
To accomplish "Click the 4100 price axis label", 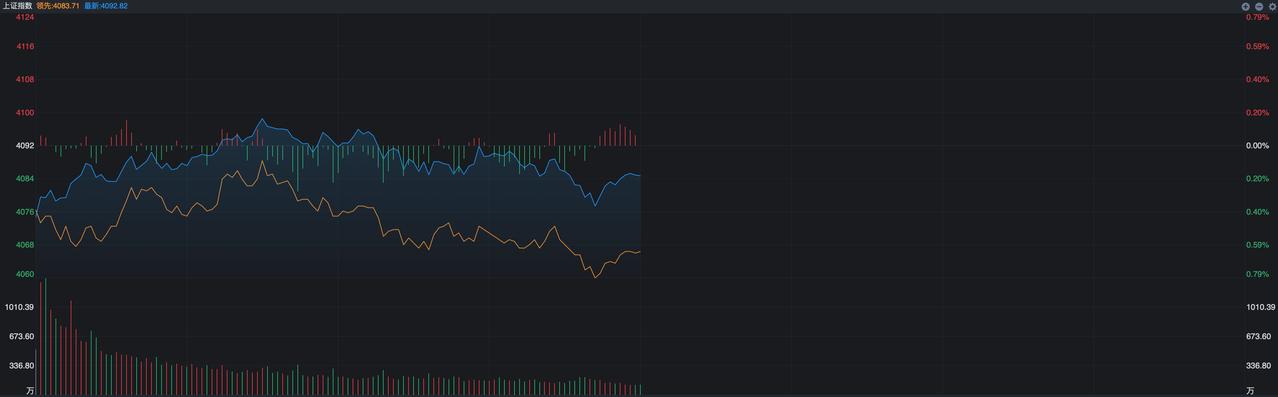I will click(x=25, y=113).
